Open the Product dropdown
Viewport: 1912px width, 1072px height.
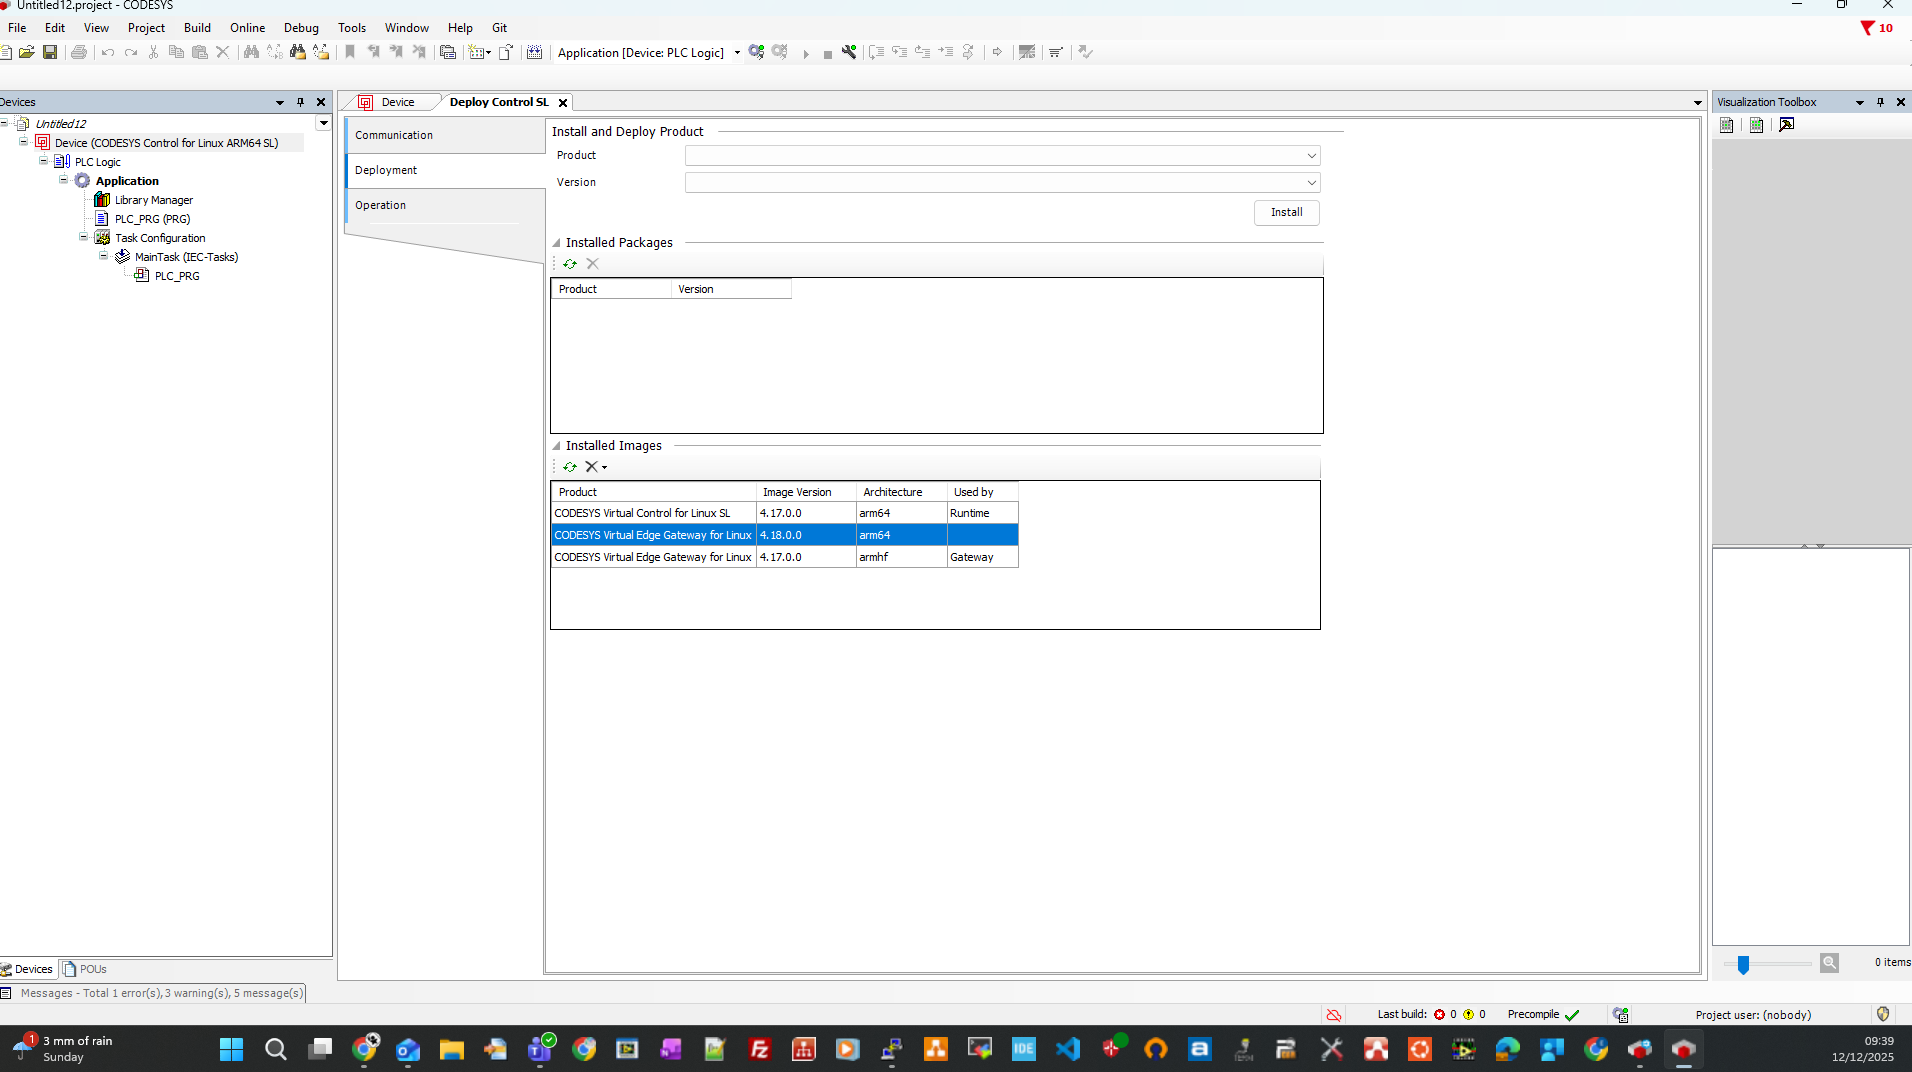1311,156
